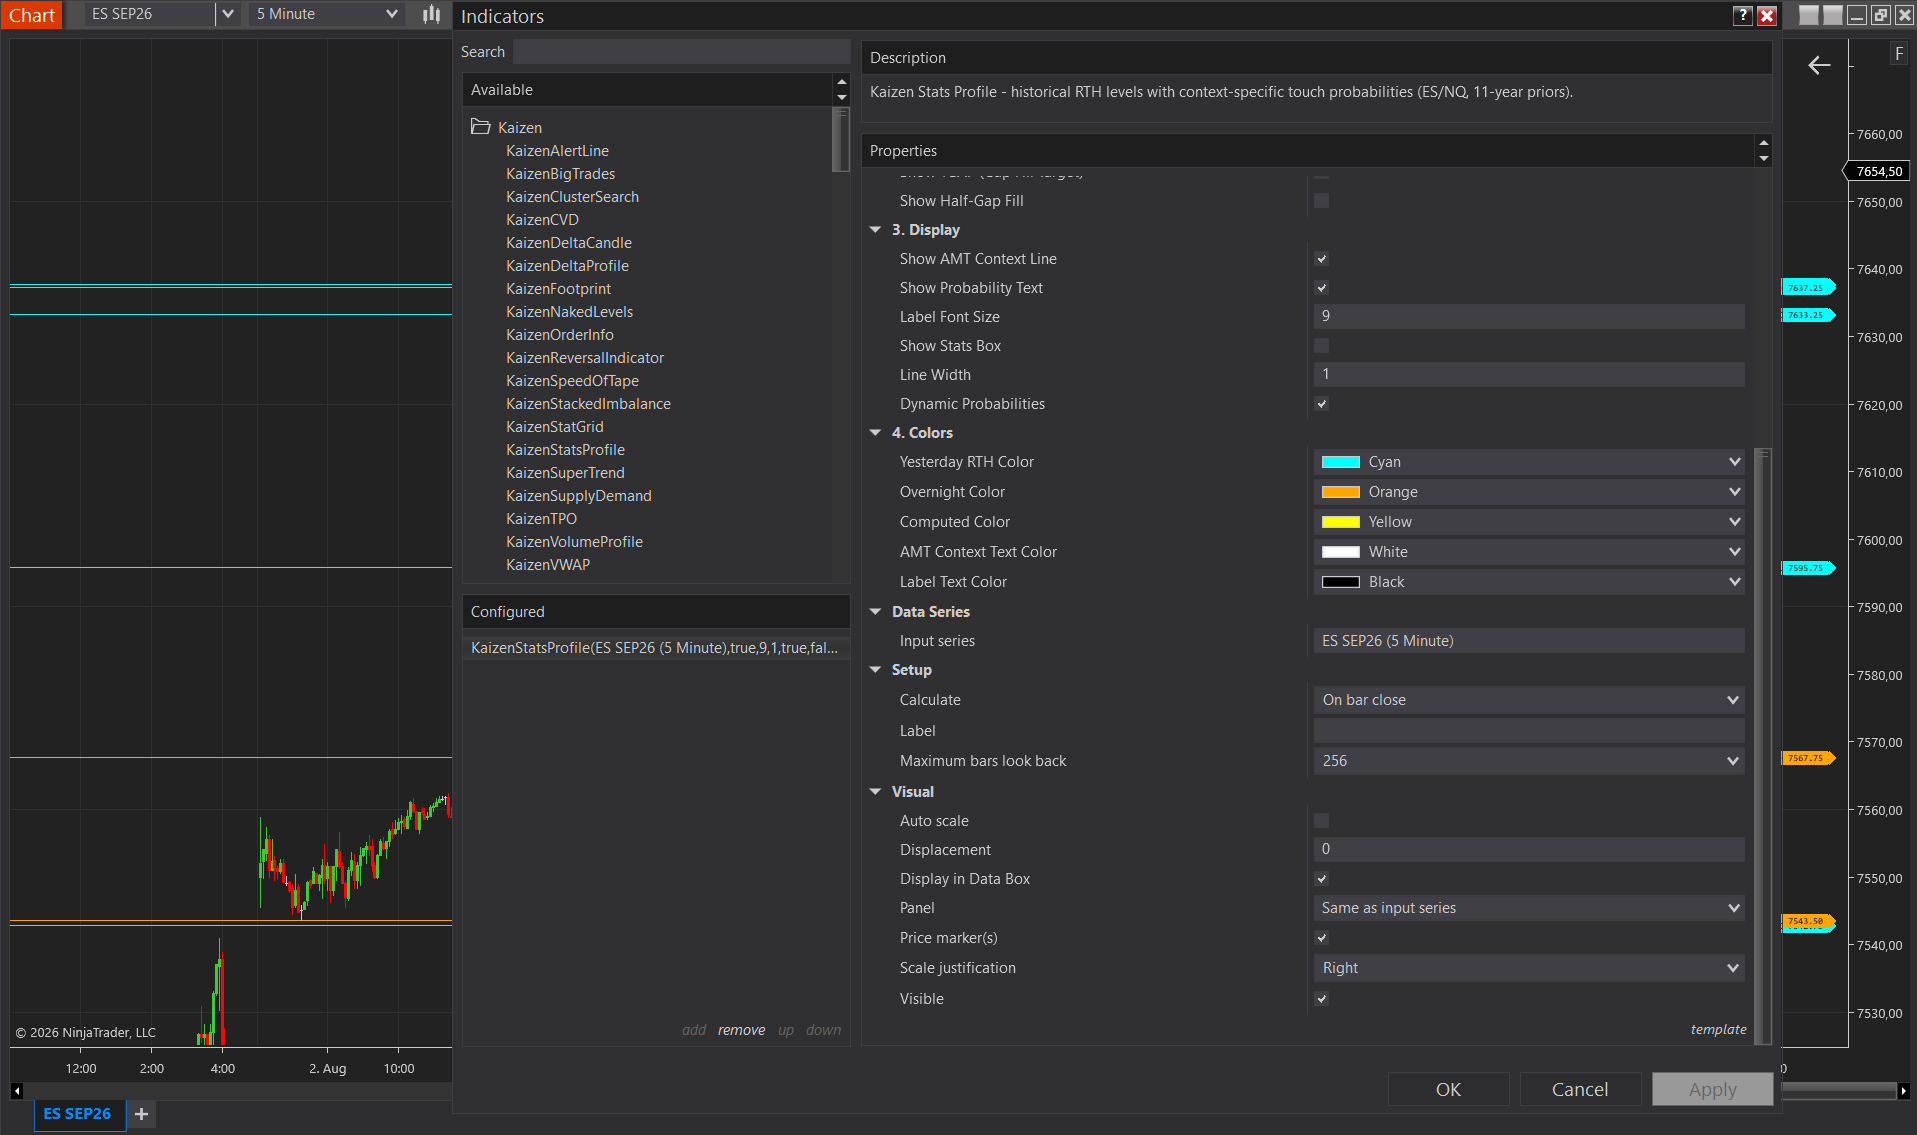Click the Chart tab label

(x=32, y=15)
